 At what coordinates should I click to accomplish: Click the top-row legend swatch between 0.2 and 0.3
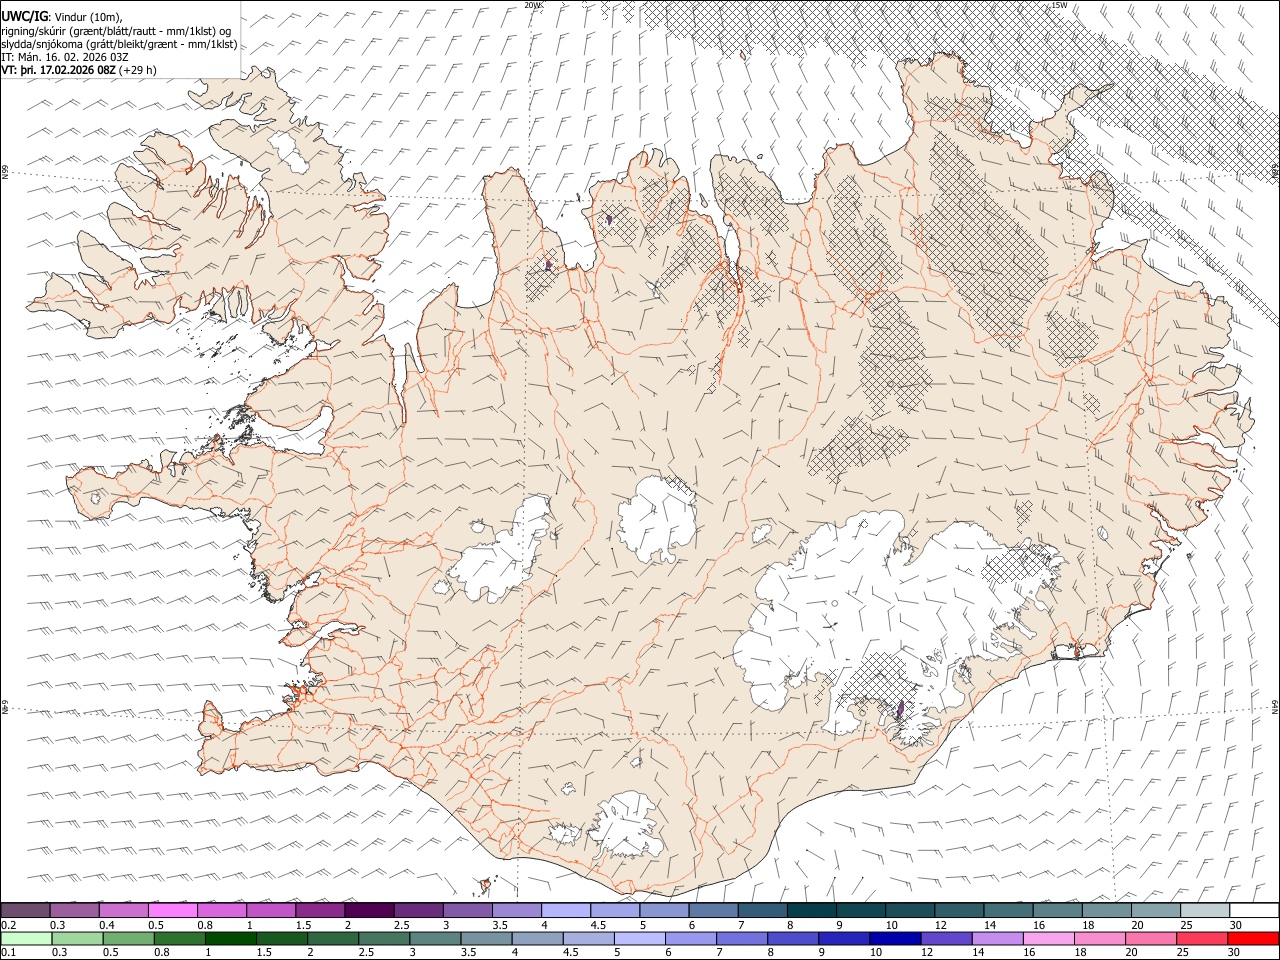coord(26,910)
